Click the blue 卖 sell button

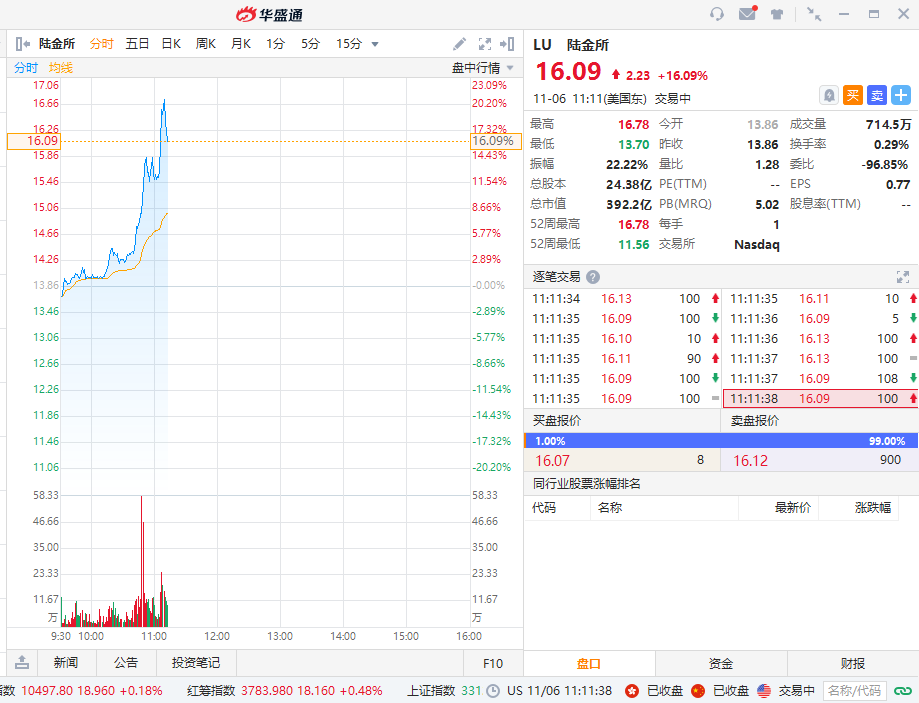point(877,95)
